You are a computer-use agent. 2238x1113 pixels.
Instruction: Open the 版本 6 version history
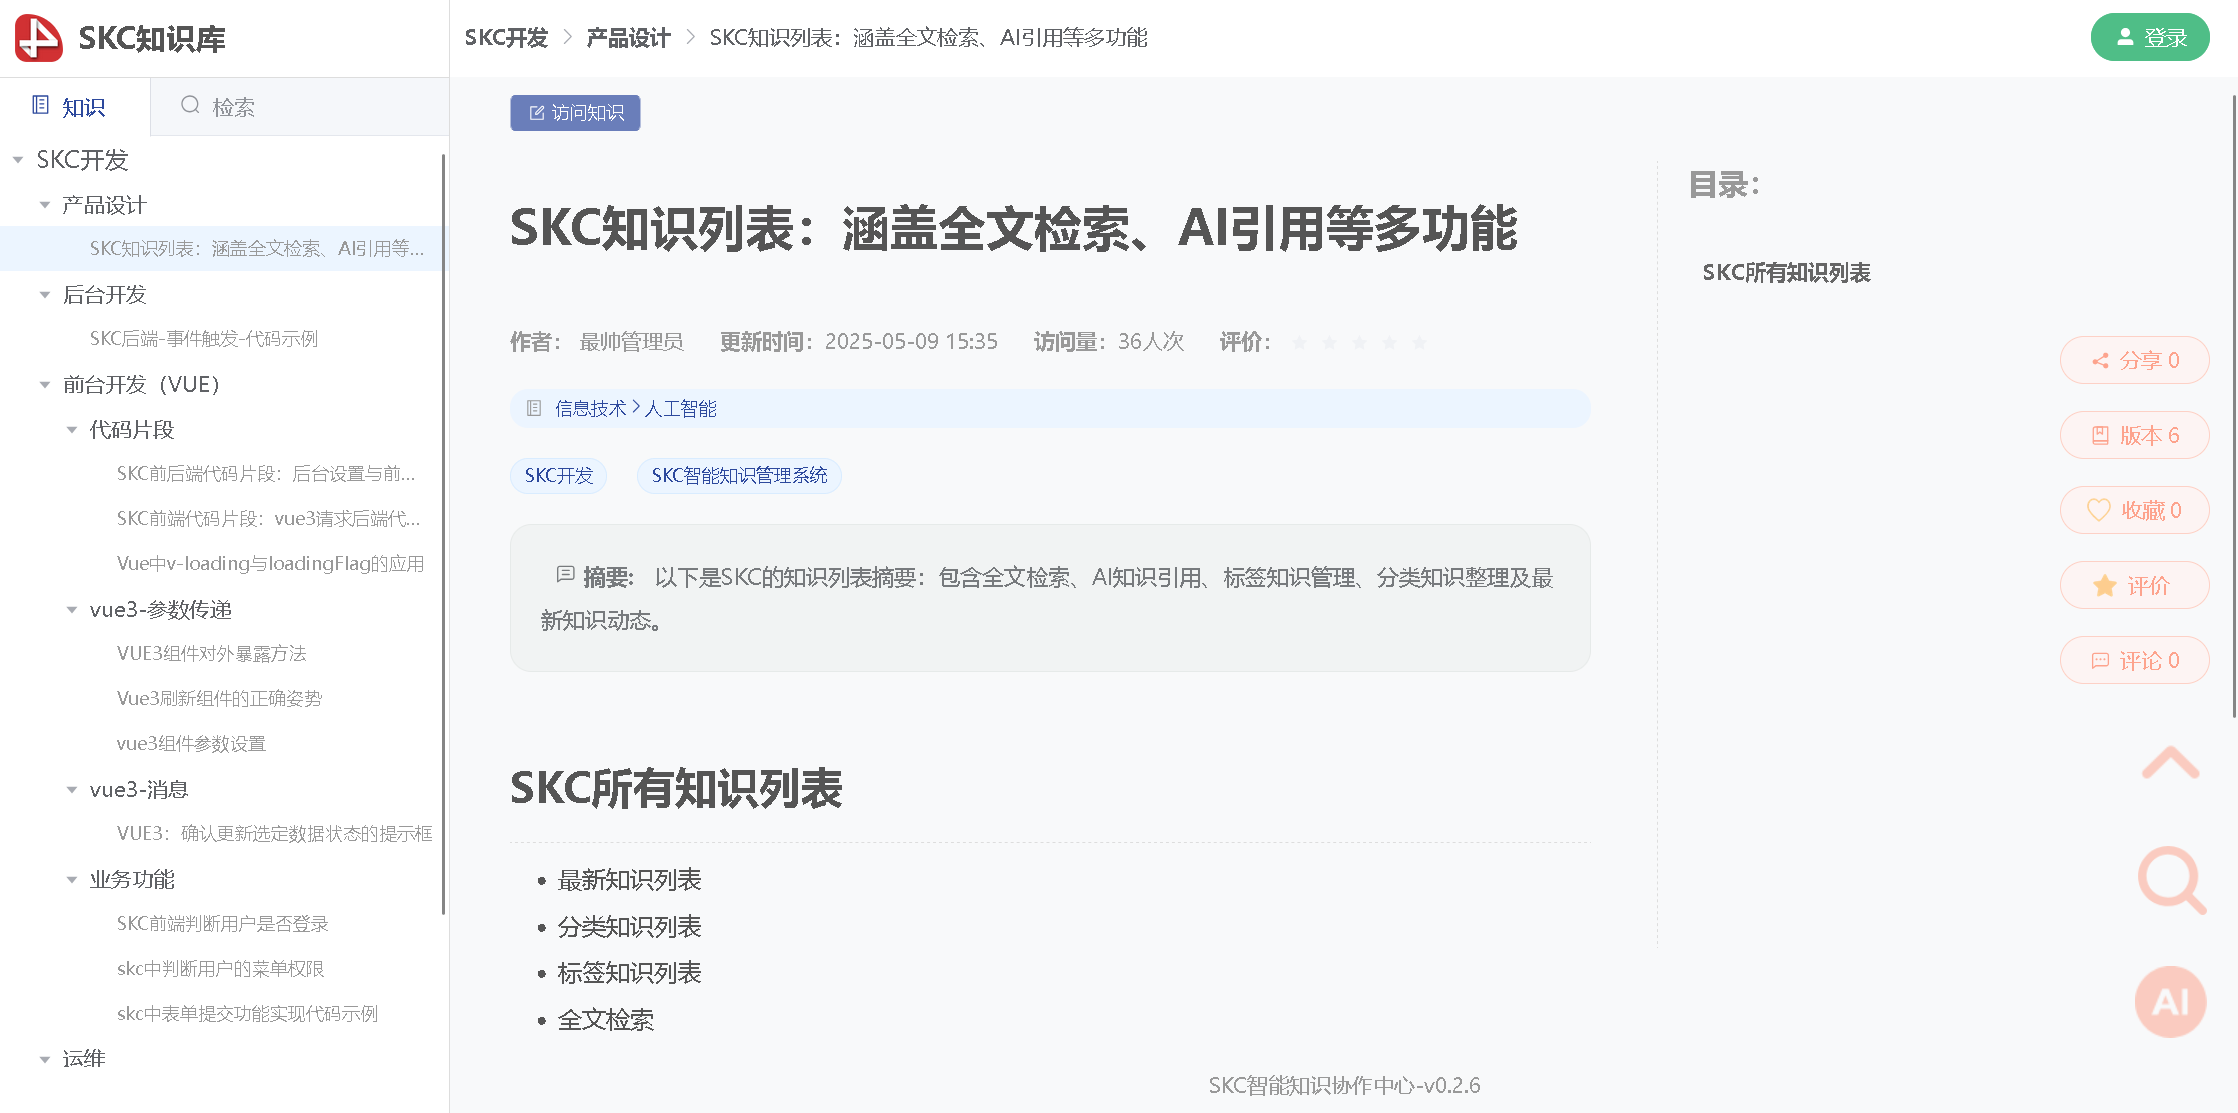pyautogui.click(x=2134, y=435)
